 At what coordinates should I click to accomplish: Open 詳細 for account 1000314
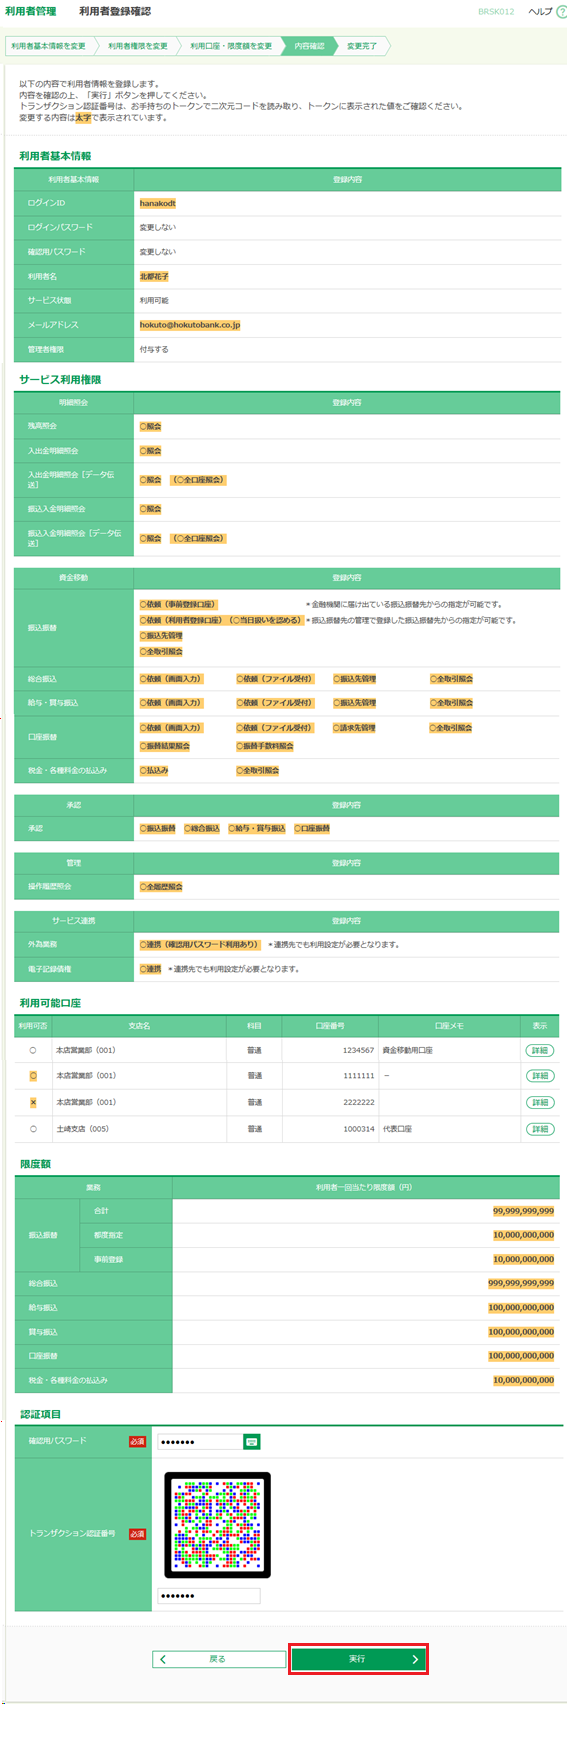click(540, 1129)
